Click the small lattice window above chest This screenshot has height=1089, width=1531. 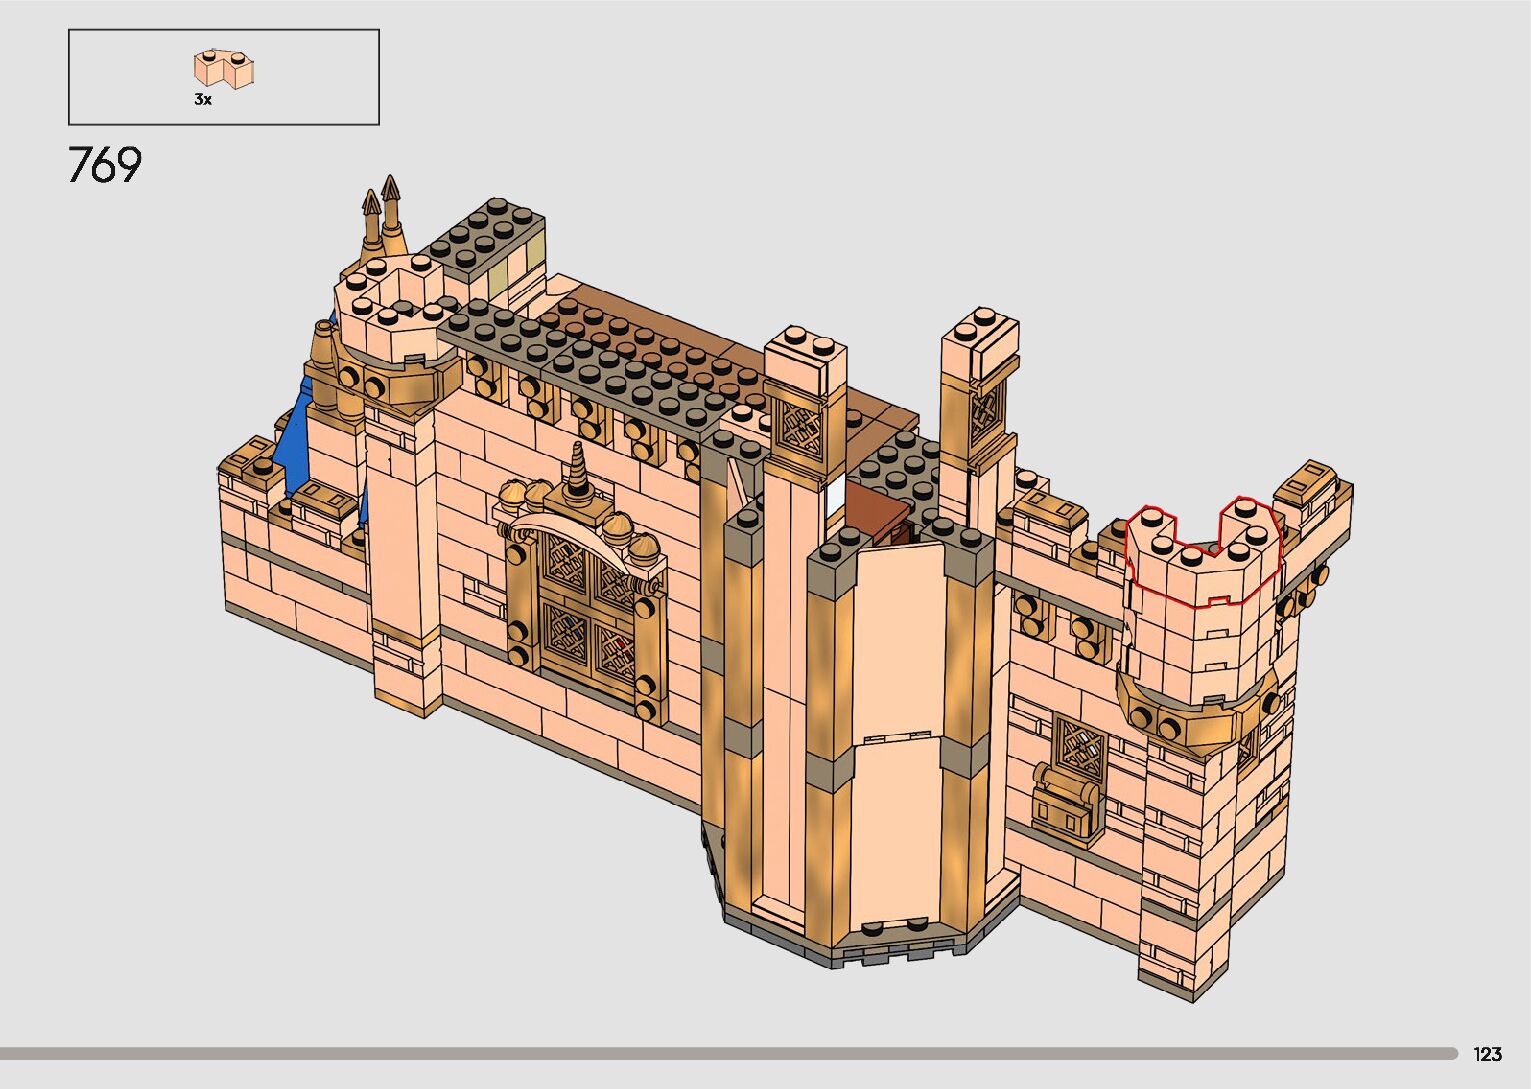1080,740
